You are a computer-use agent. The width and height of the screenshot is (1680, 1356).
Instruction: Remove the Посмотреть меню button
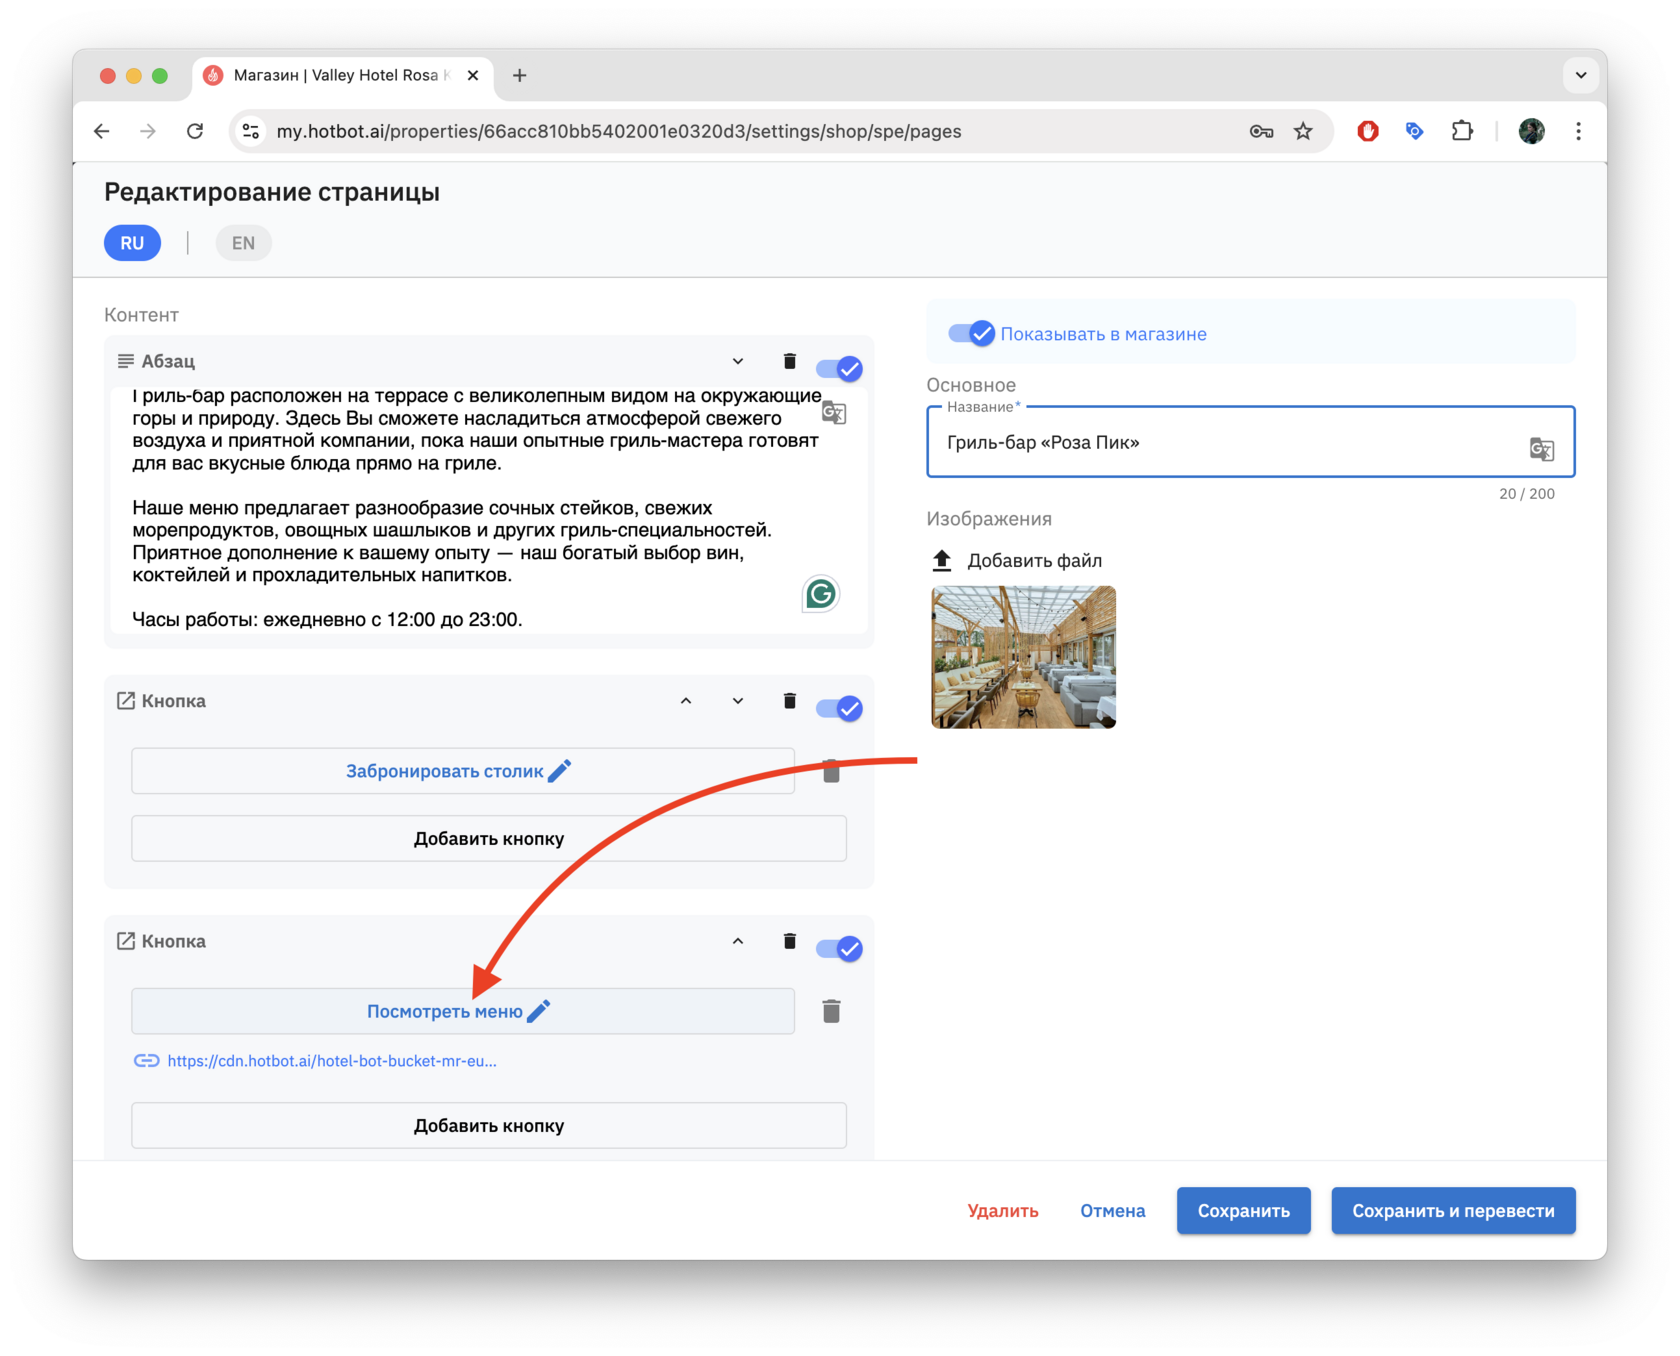point(831,1011)
